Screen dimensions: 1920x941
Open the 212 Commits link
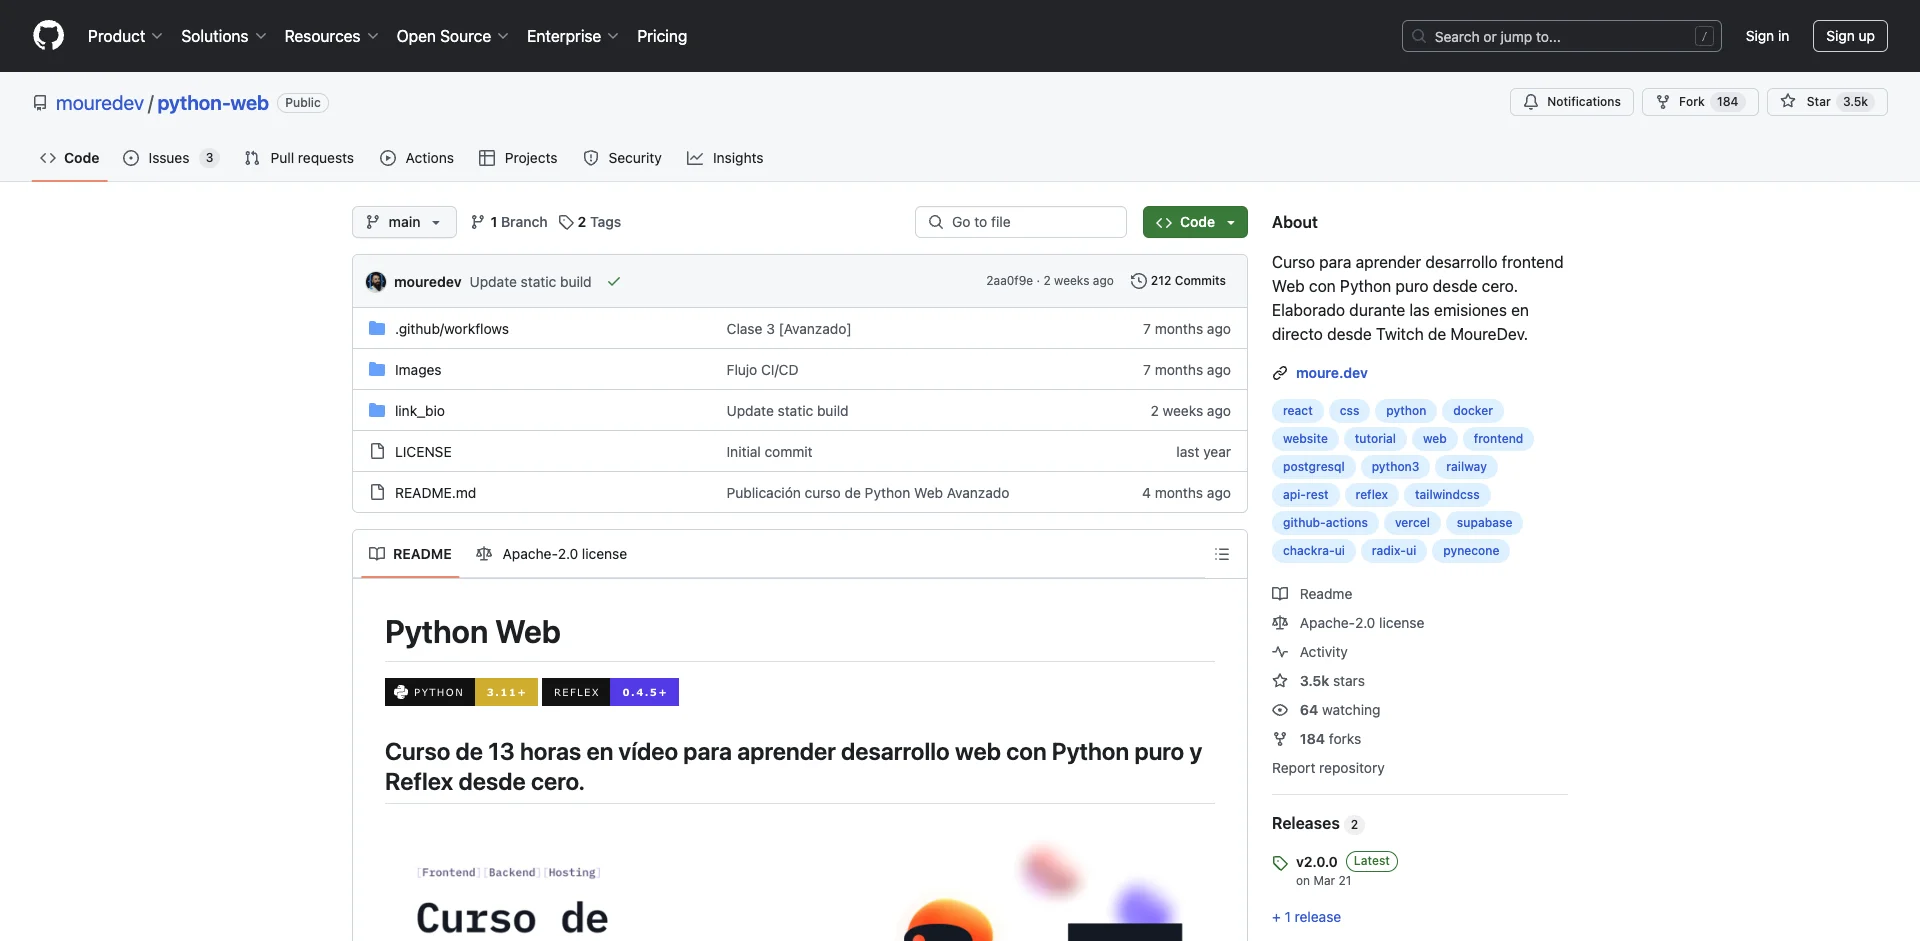pyautogui.click(x=1178, y=281)
